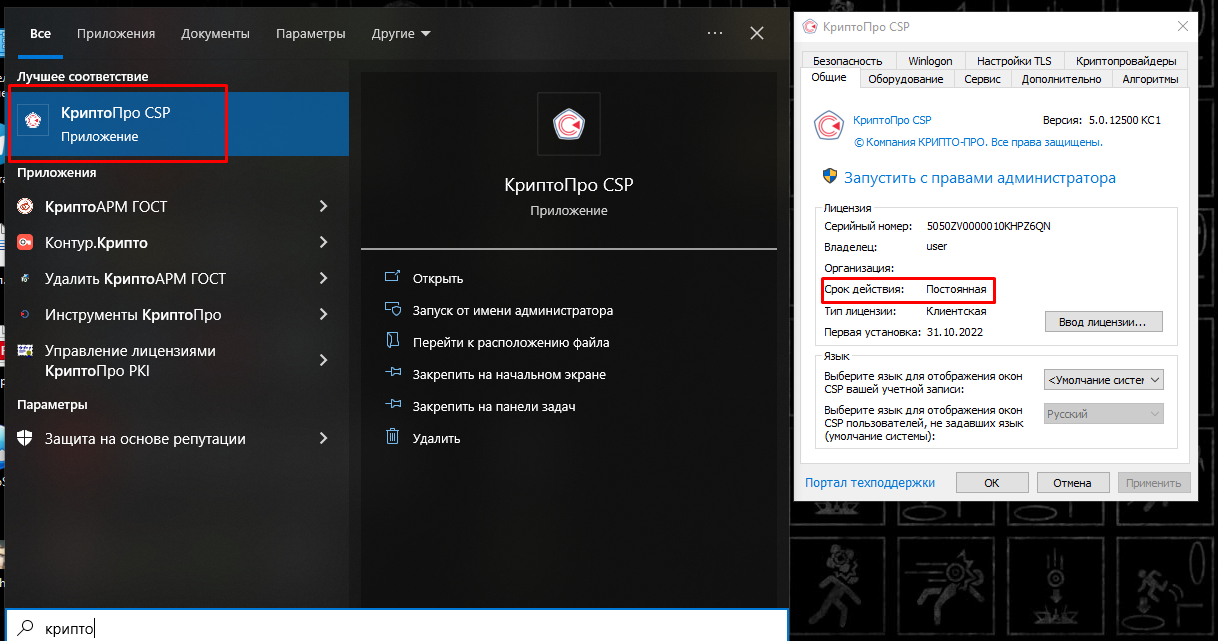Image resolution: width=1218 pixels, height=641 pixels.
Task: Click the pin icon for Закрепить на начальном экране
Action: [393, 374]
